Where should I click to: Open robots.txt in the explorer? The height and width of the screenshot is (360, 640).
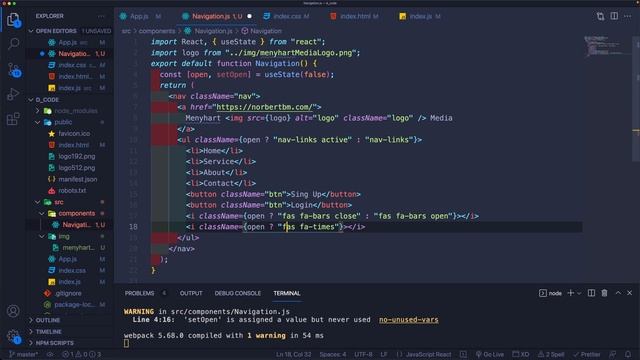[x=72, y=191]
